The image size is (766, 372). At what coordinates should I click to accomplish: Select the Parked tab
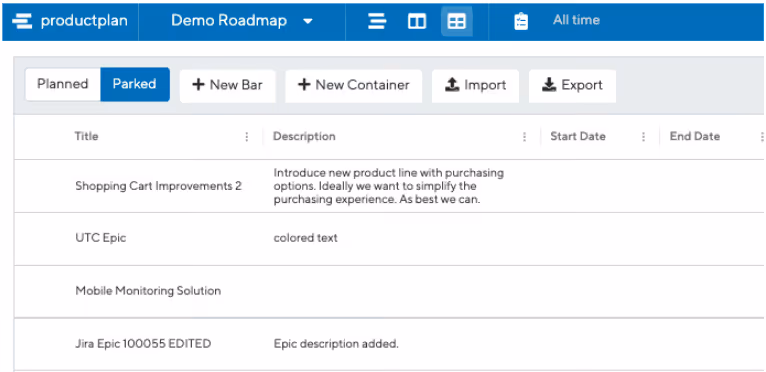[x=135, y=84]
